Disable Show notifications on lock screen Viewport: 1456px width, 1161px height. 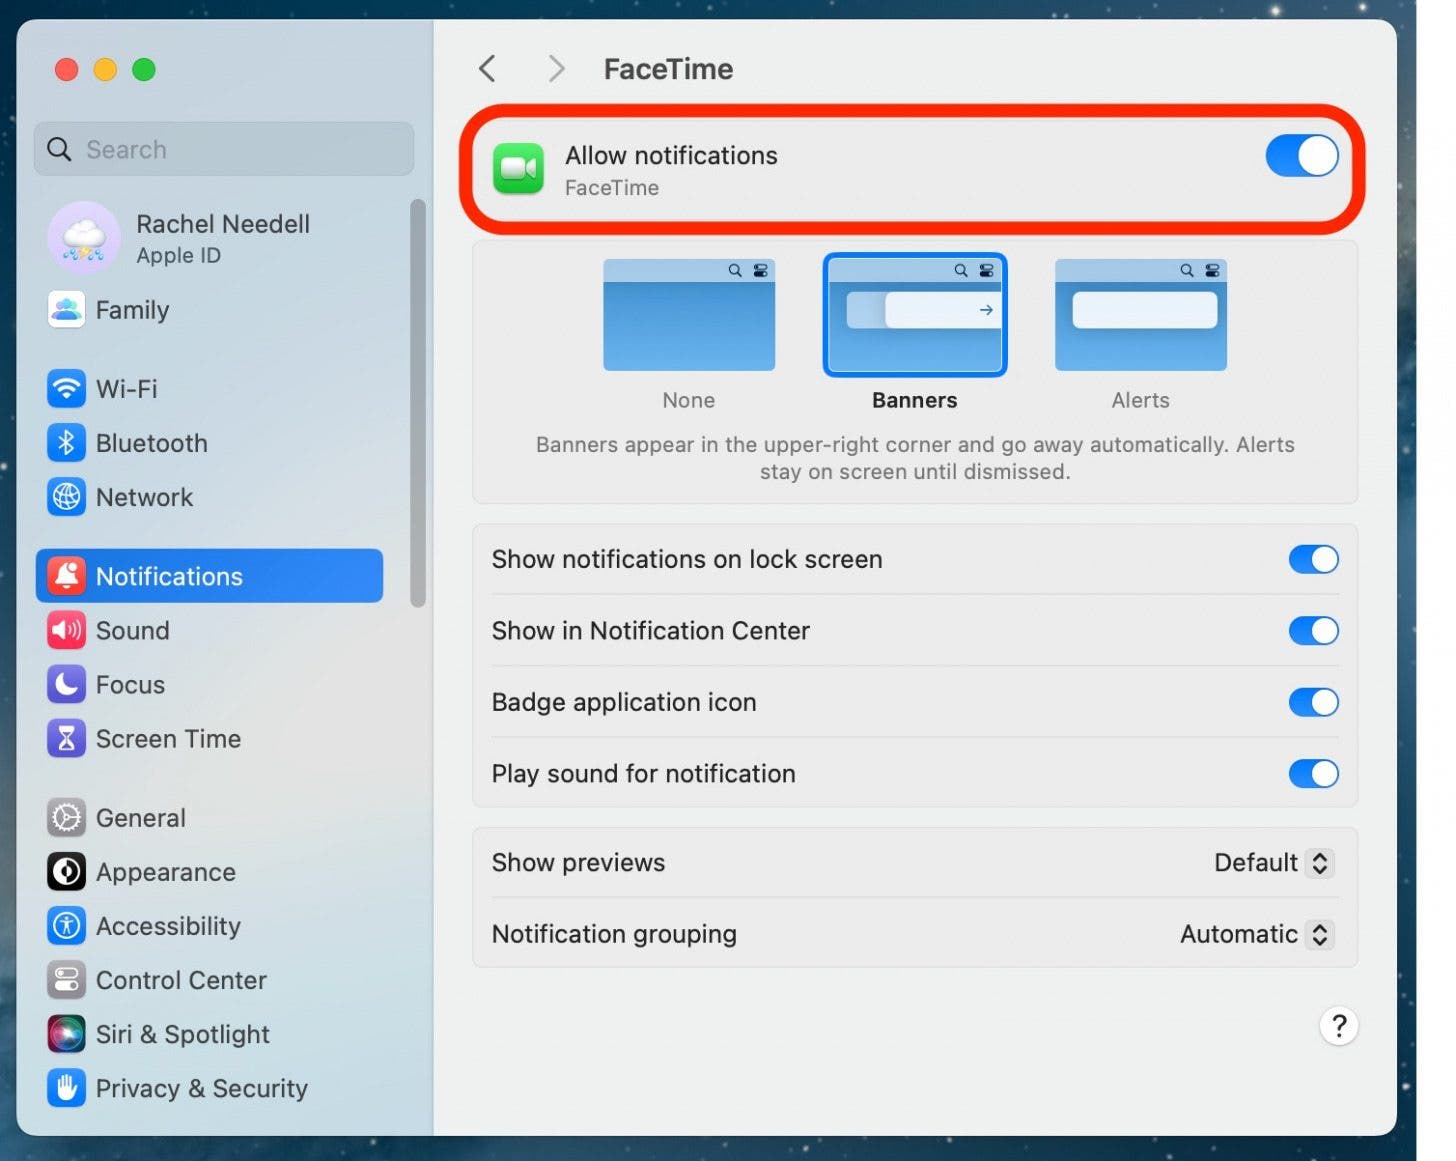point(1313,559)
